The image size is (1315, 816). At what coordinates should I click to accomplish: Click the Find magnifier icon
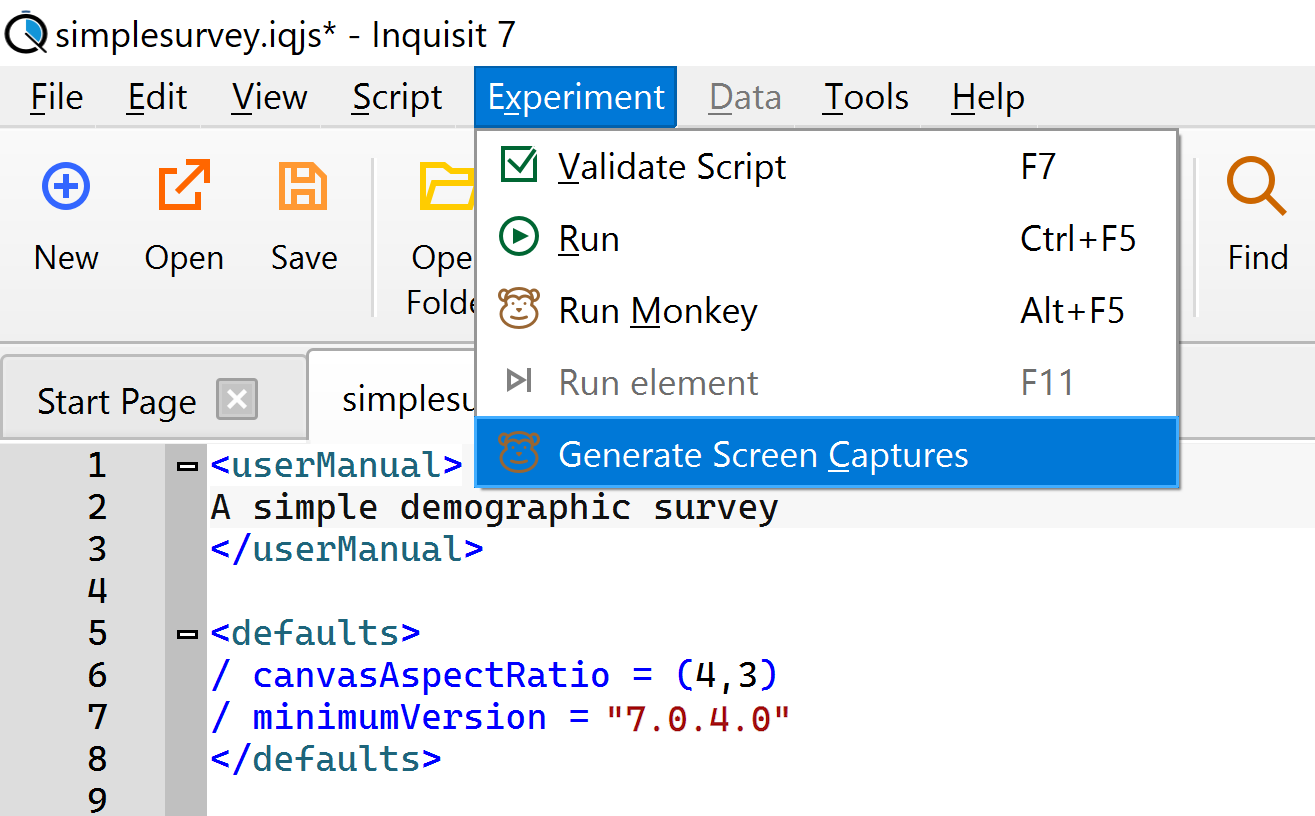pyautogui.click(x=1257, y=187)
